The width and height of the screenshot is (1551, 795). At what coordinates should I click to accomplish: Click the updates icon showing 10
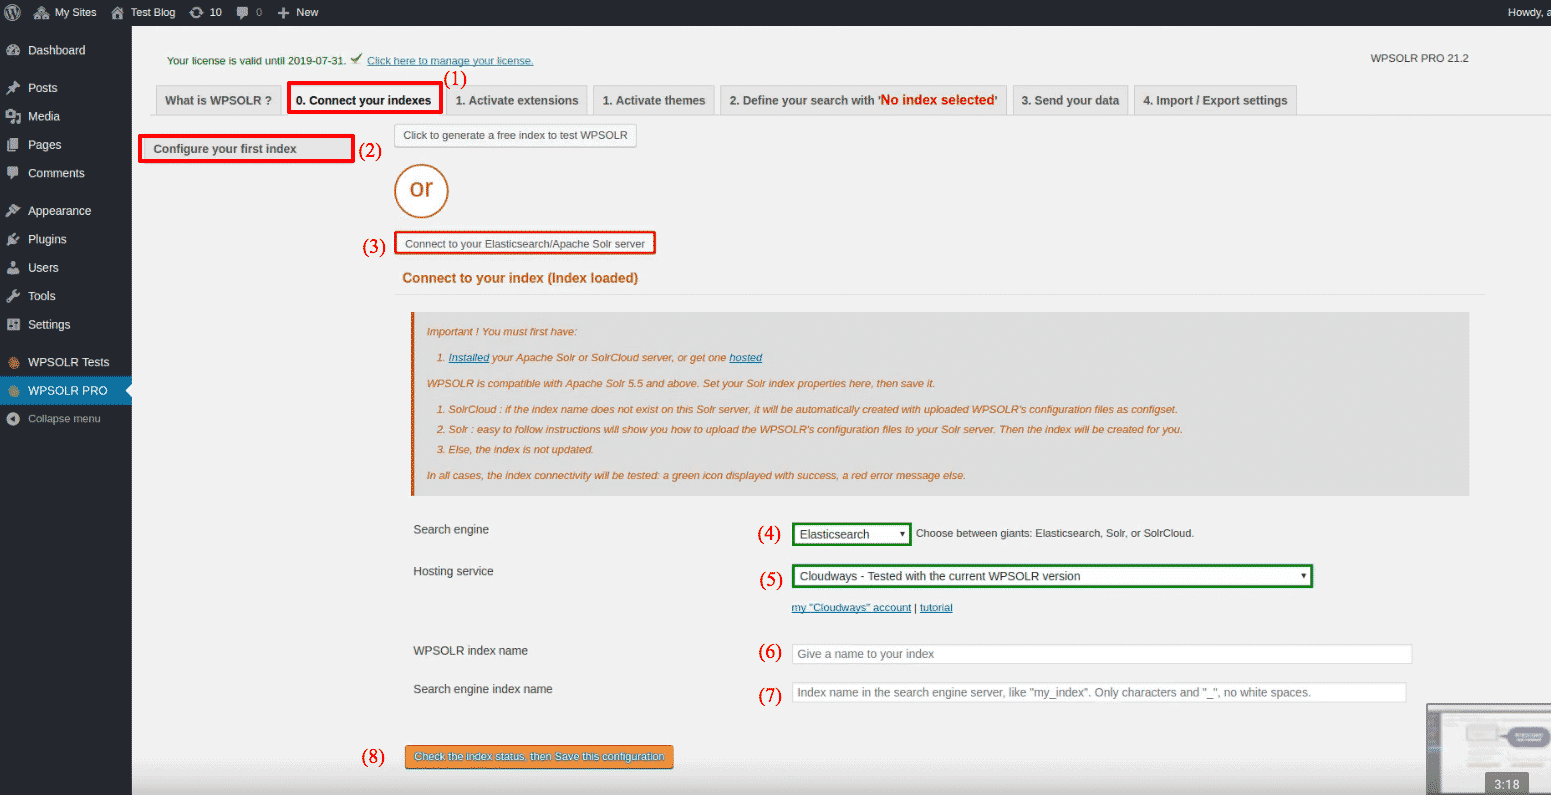(x=197, y=12)
